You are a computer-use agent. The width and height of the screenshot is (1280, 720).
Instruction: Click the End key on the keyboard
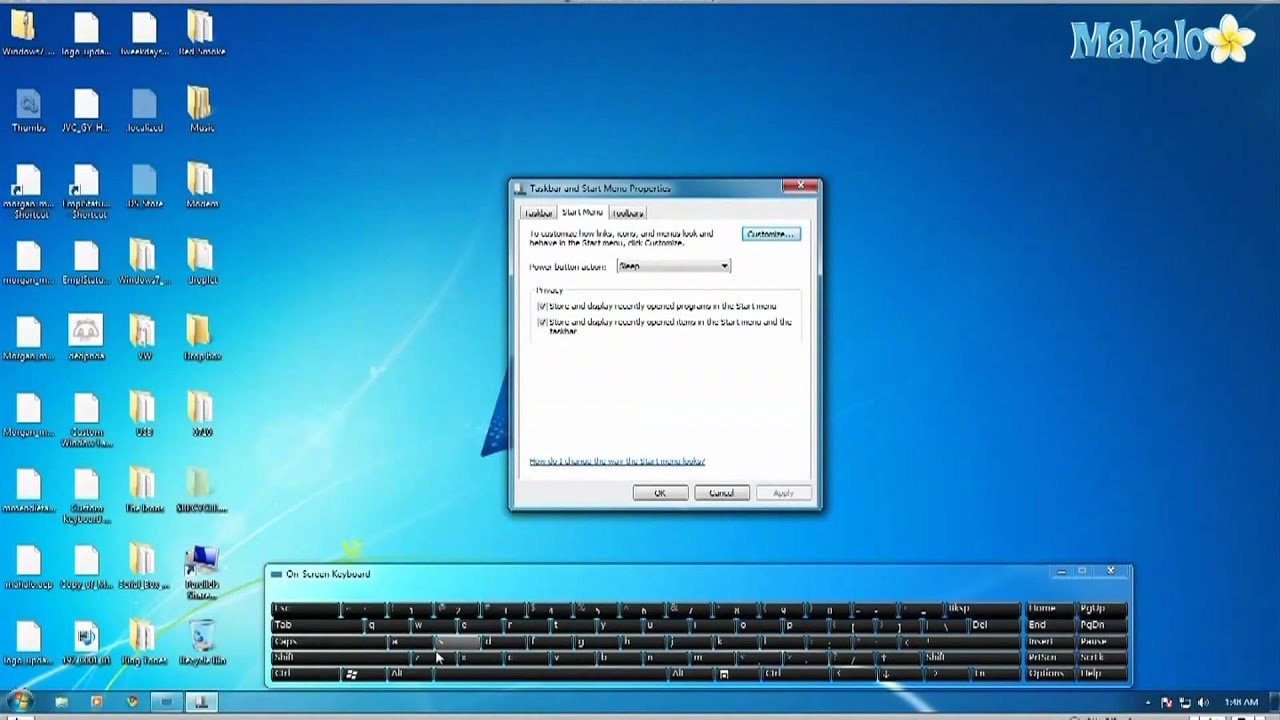pos(1050,625)
